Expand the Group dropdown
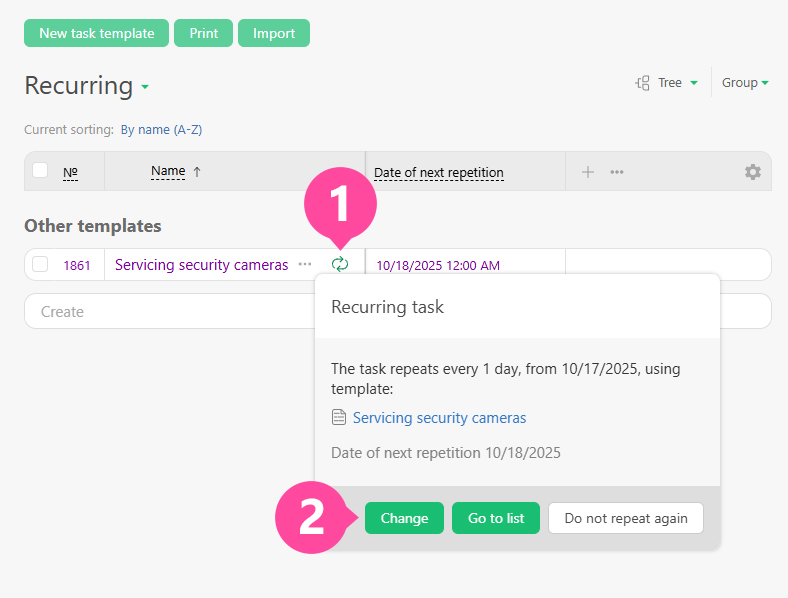Viewport: 788px width, 598px height. 745,83
